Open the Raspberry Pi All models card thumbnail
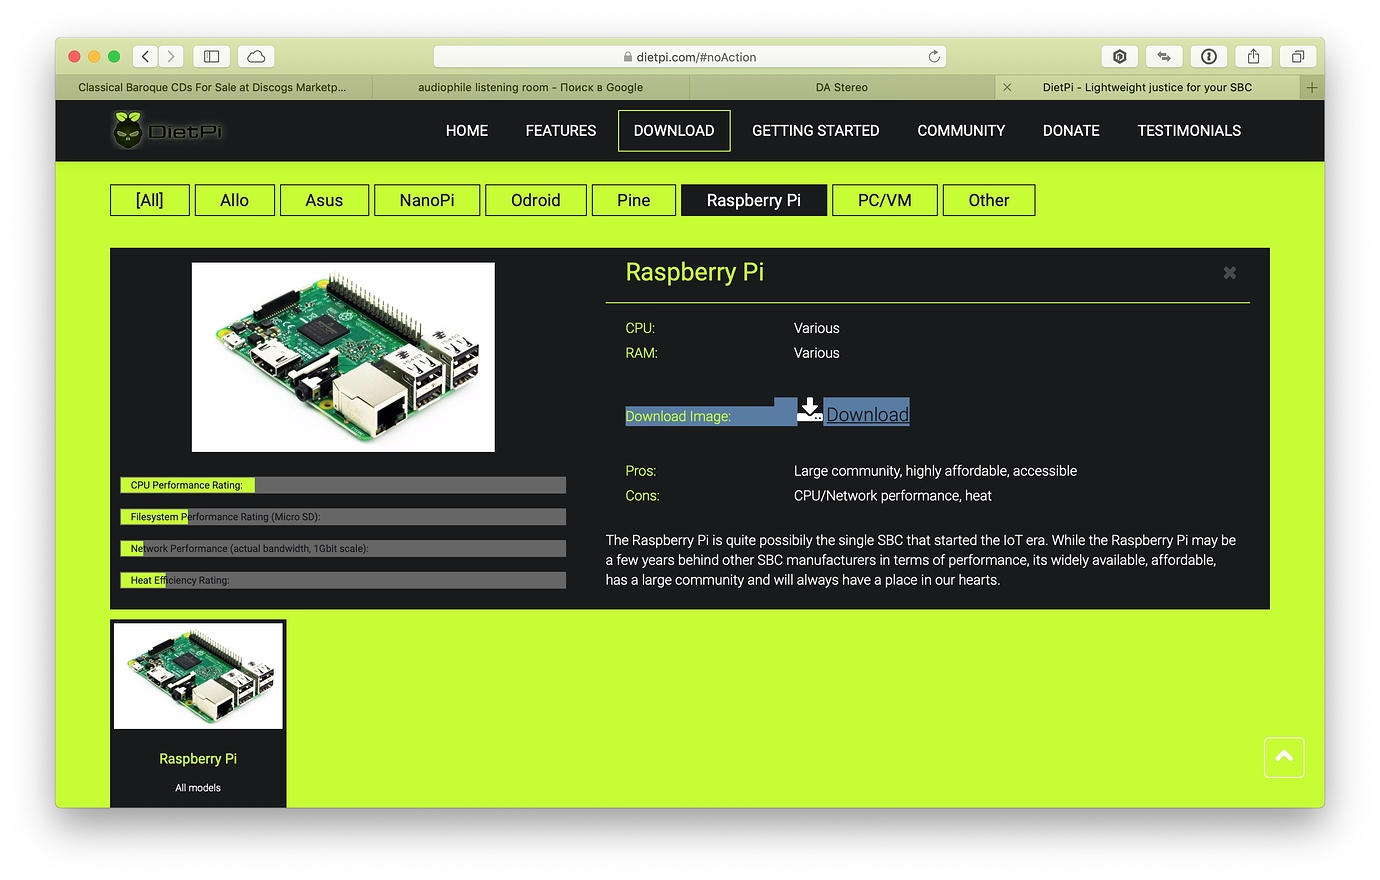This screenshot has width=1380, height=880. click(x=198, y=676)
